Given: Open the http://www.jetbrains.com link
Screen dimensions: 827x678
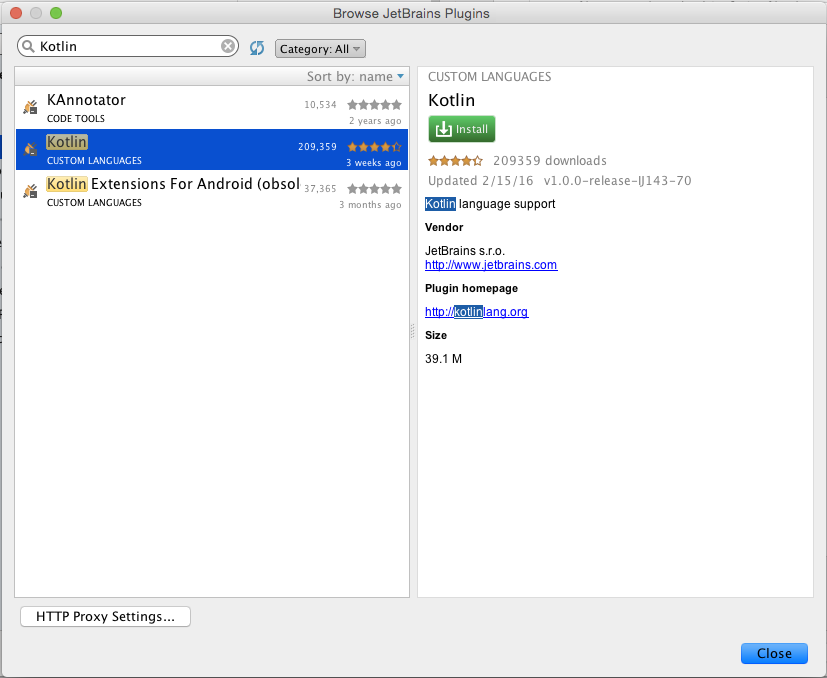Looking at the screenshot, I should tap(491, 265).
